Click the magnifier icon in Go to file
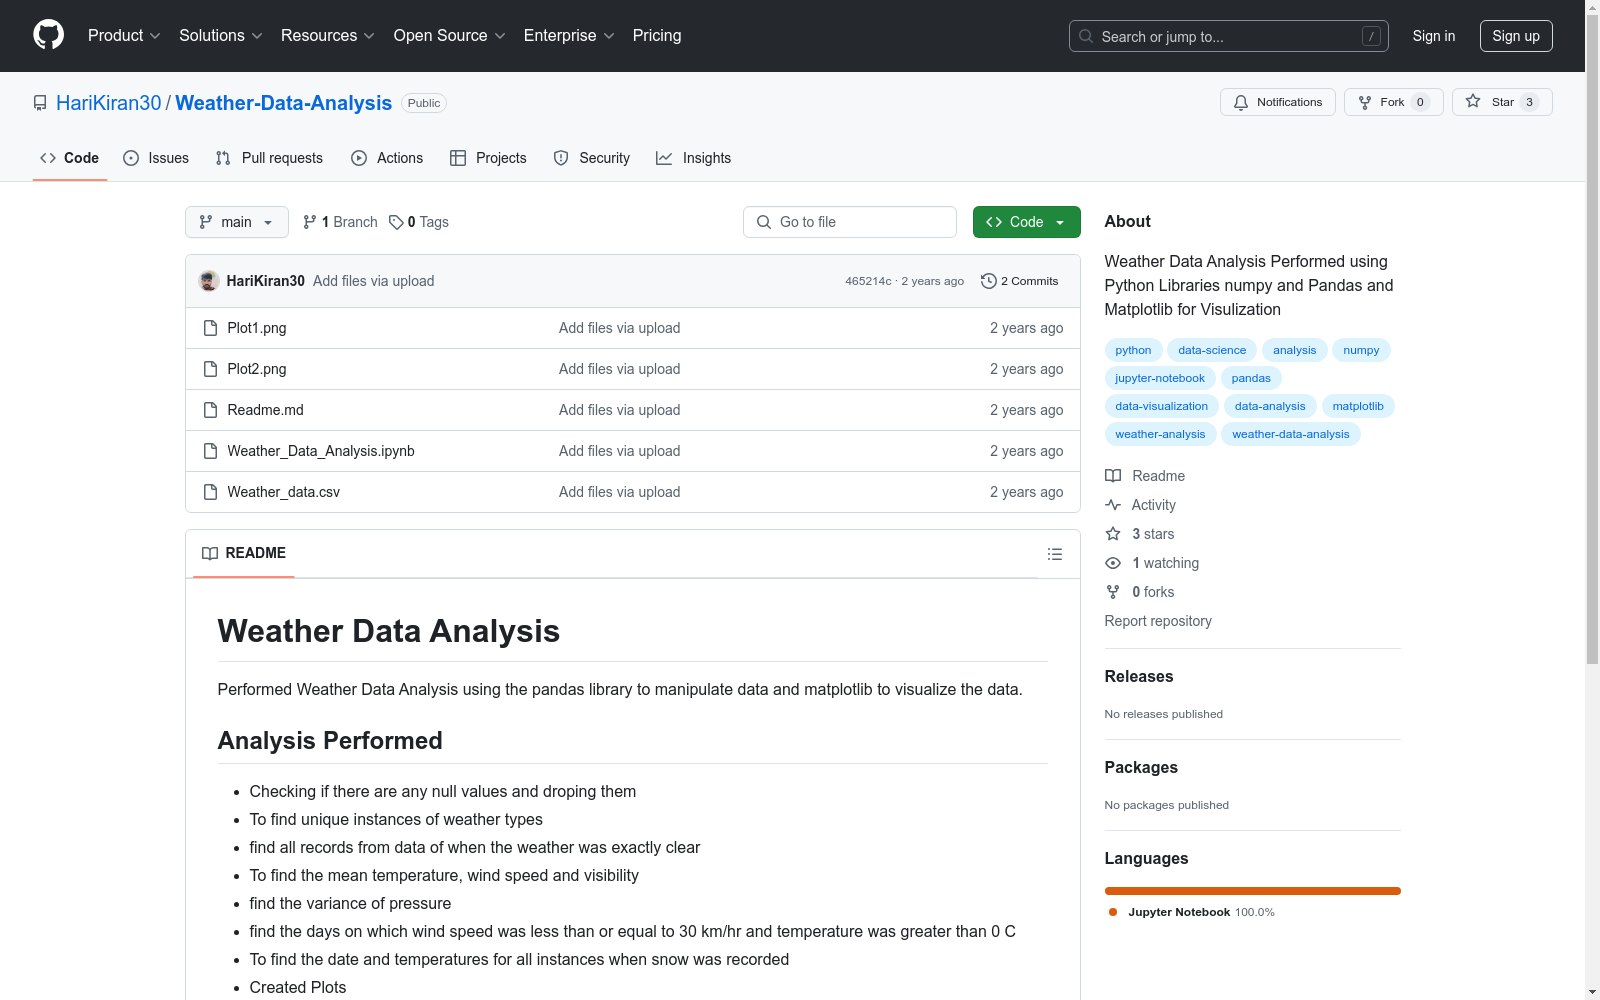 click(764, 222)
